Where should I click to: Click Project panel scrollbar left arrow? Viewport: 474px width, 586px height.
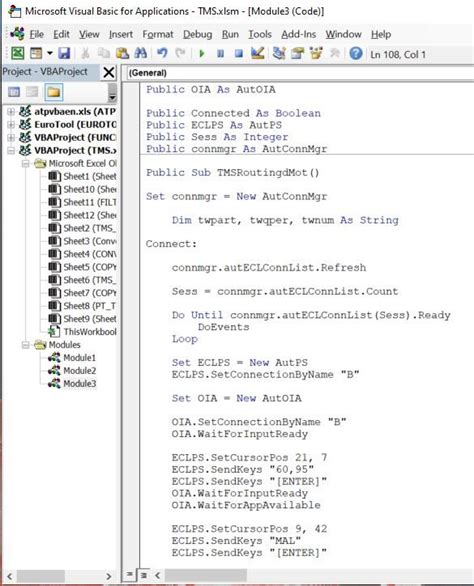10,576
